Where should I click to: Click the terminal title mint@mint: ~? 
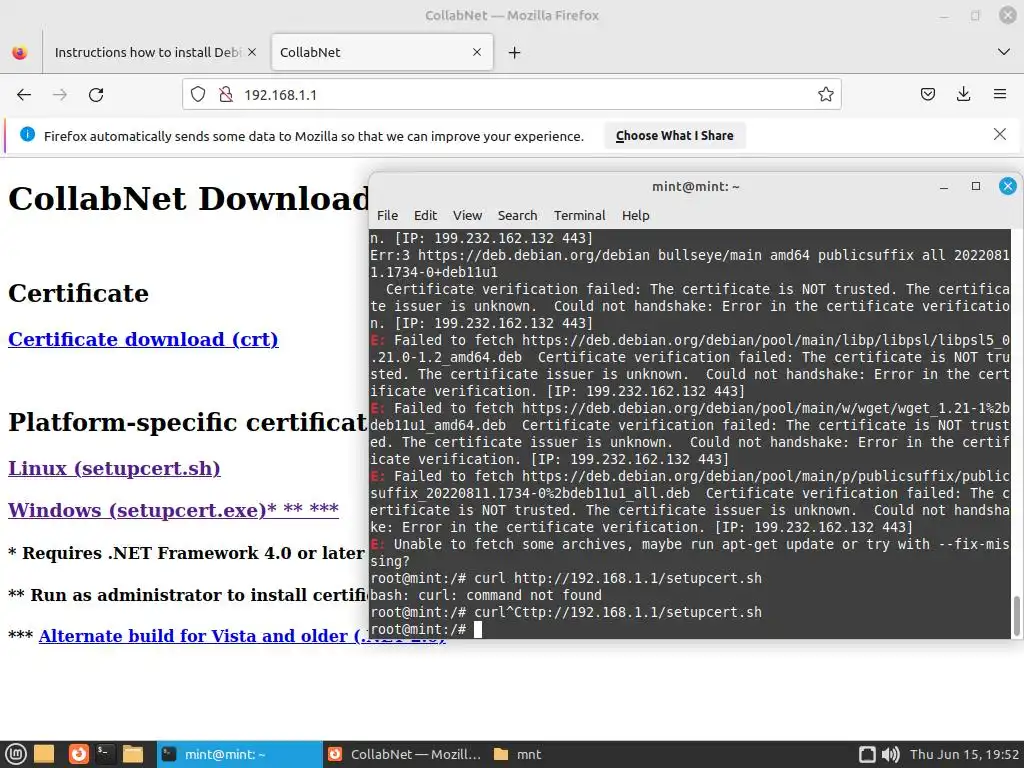pyautogui.click(x=696, y=187)
